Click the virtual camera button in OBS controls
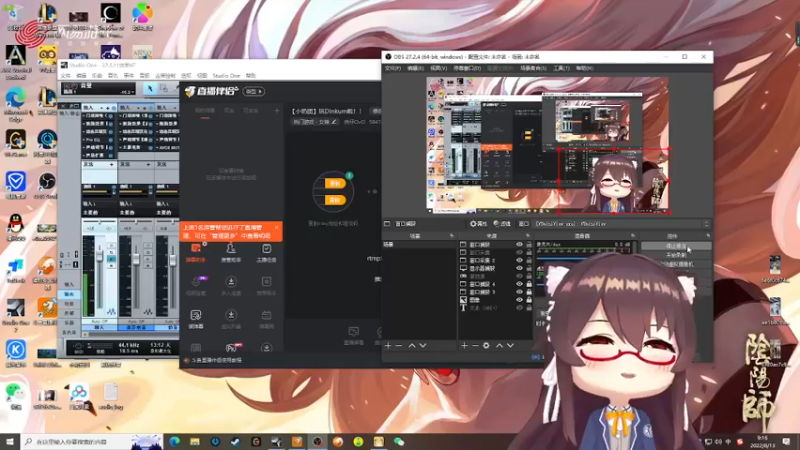800x450 pixels. pos(676,264)
